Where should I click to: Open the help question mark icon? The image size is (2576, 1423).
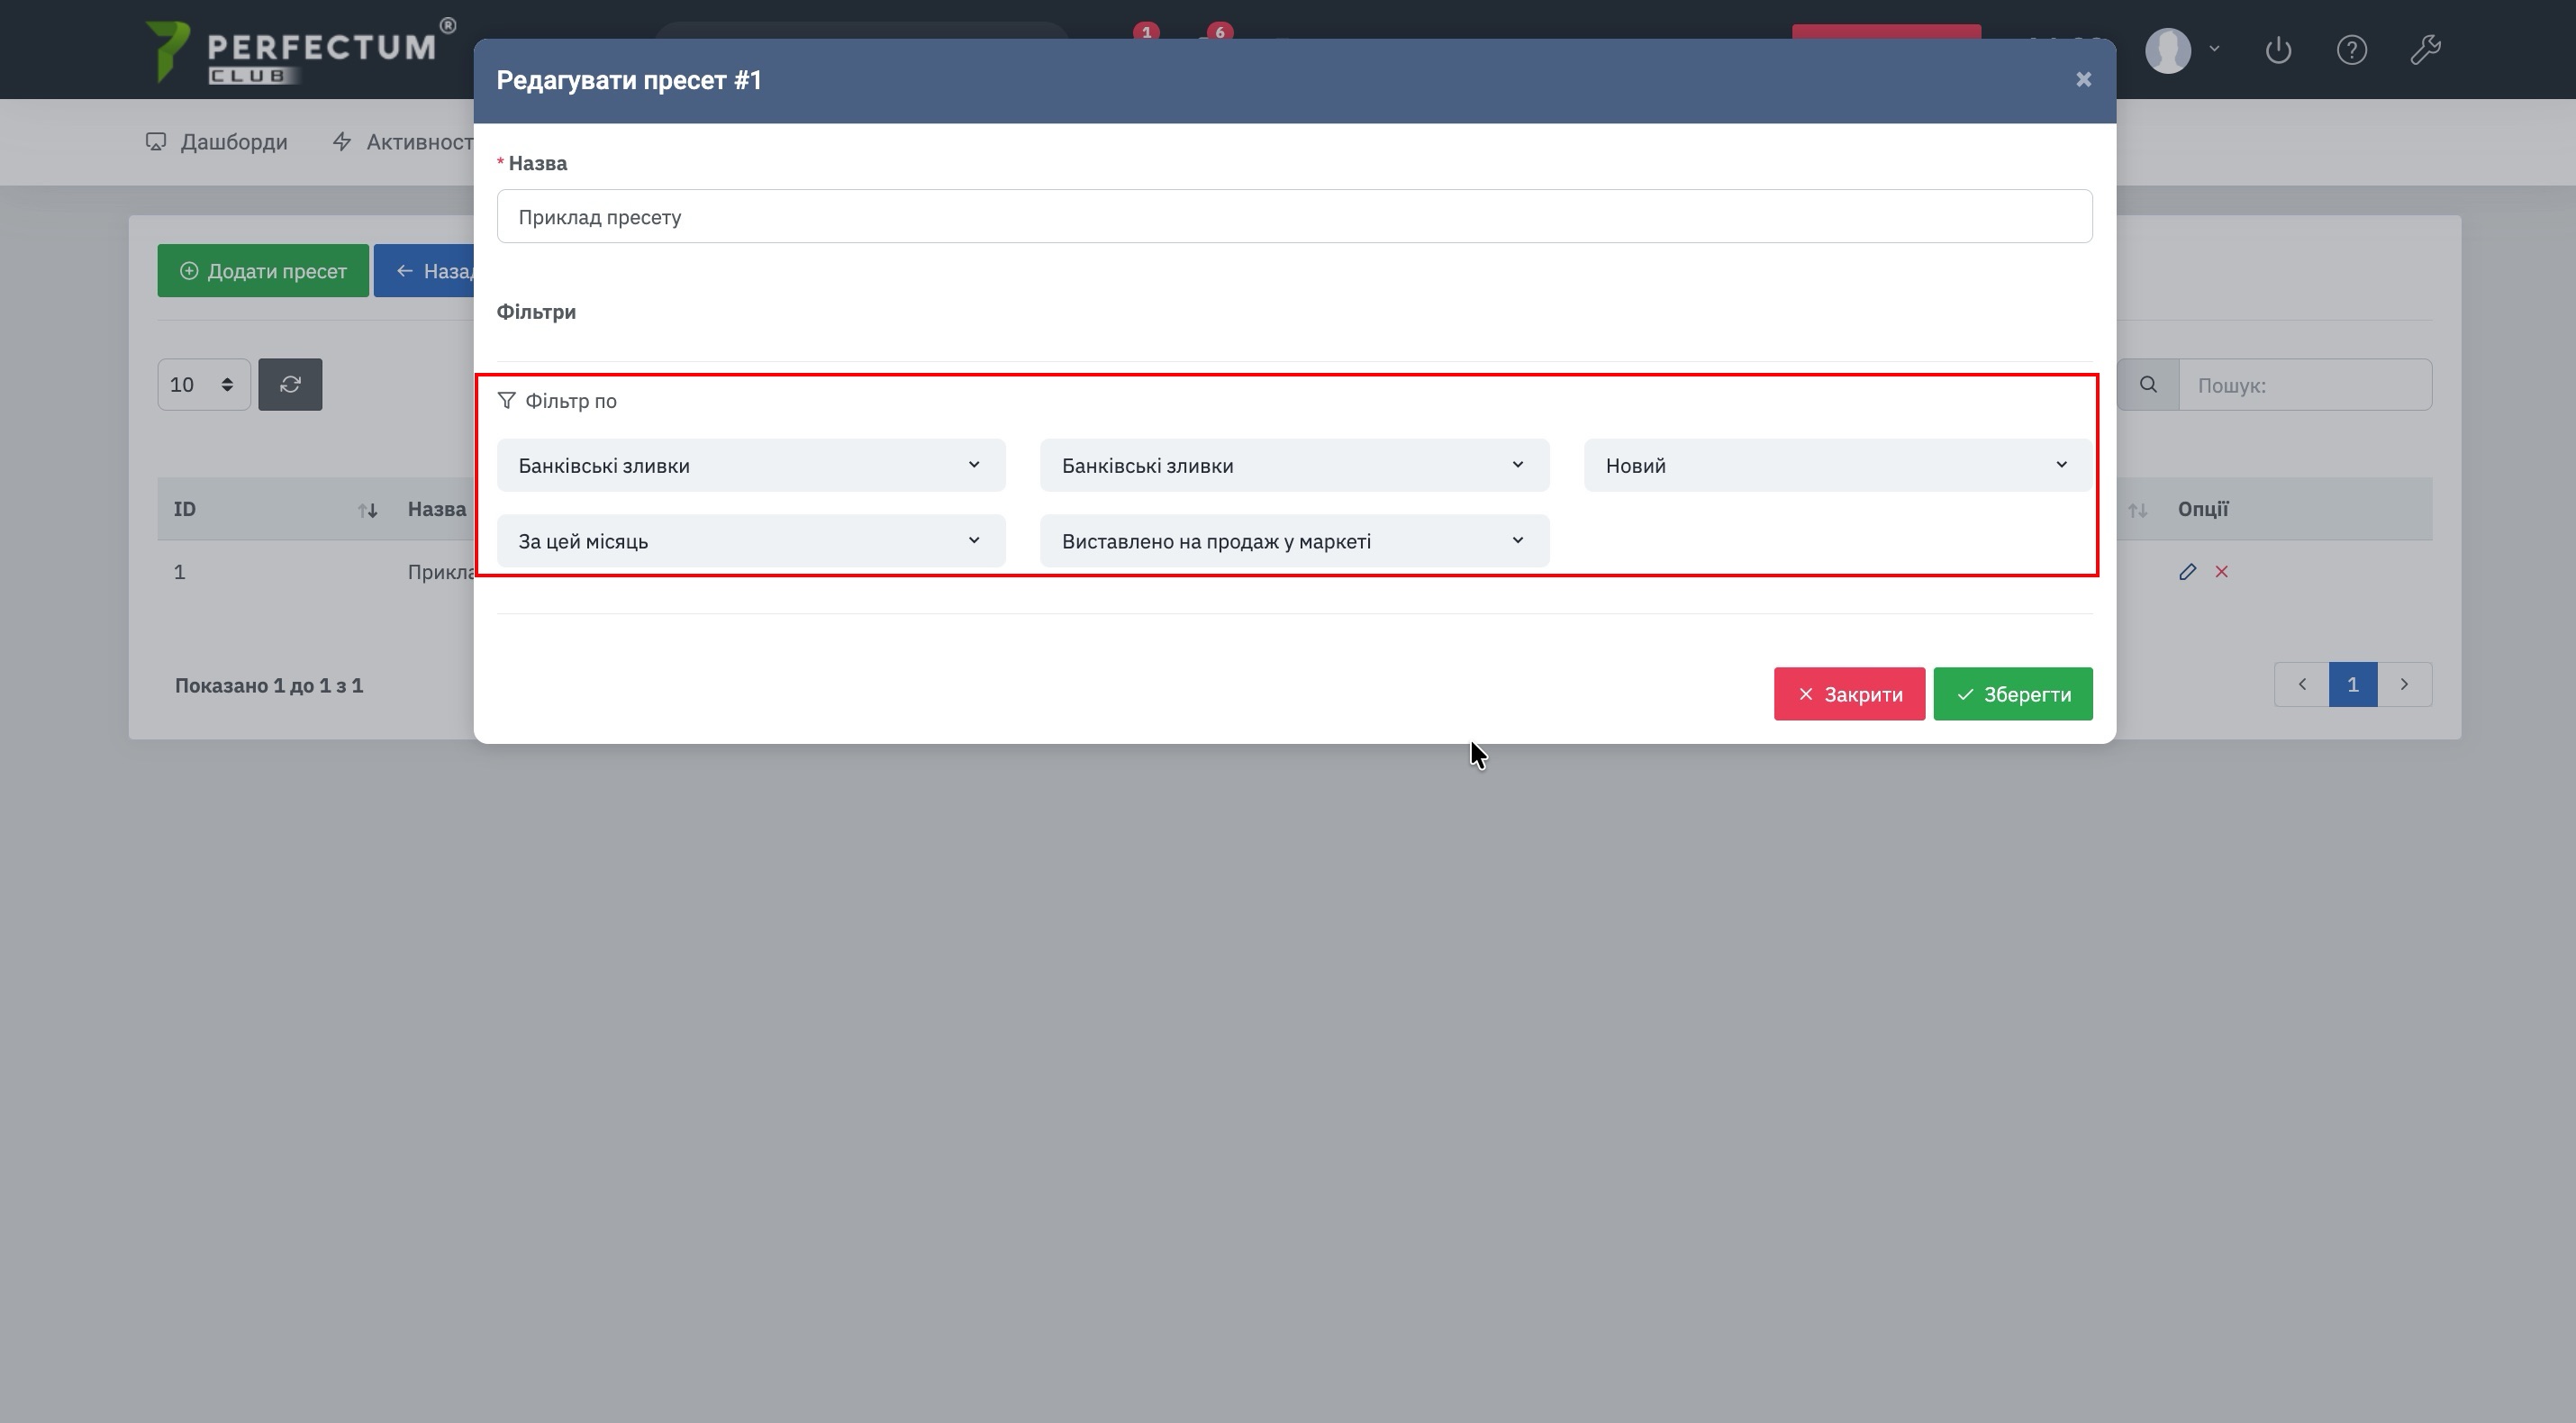[x=2351, y=50]
